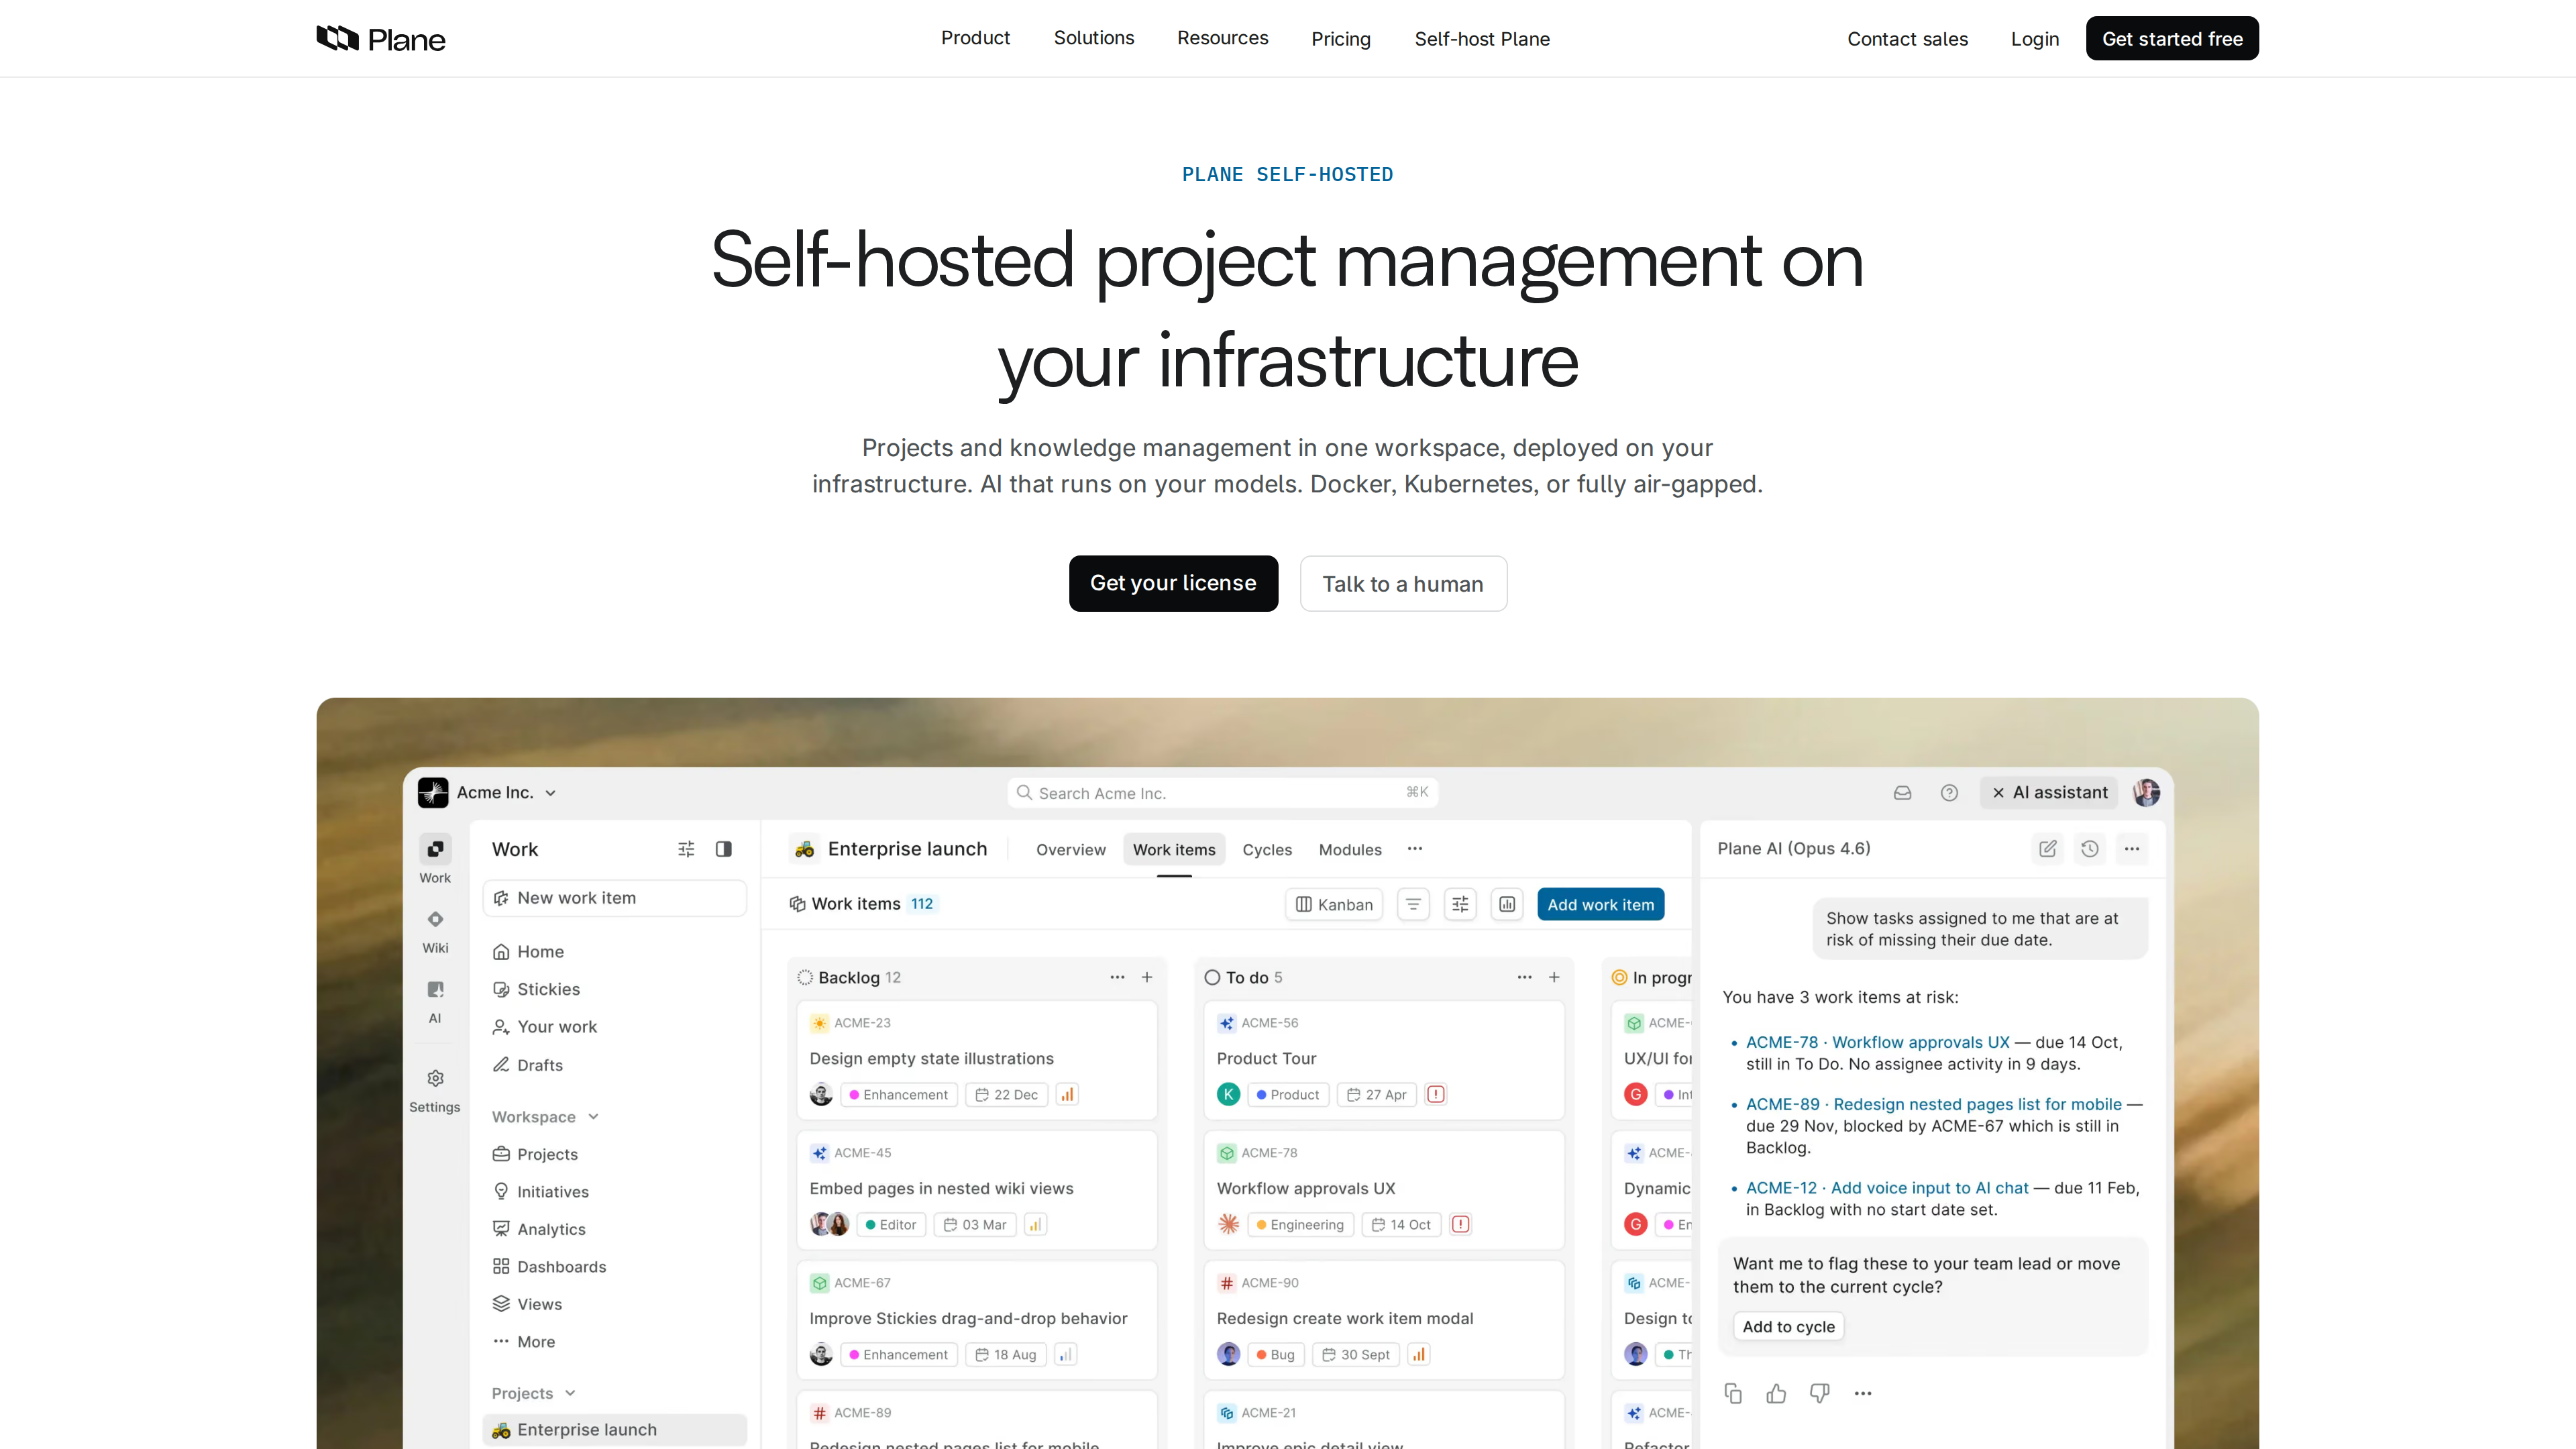Switch to the Cycles tab

[1267, 850]
